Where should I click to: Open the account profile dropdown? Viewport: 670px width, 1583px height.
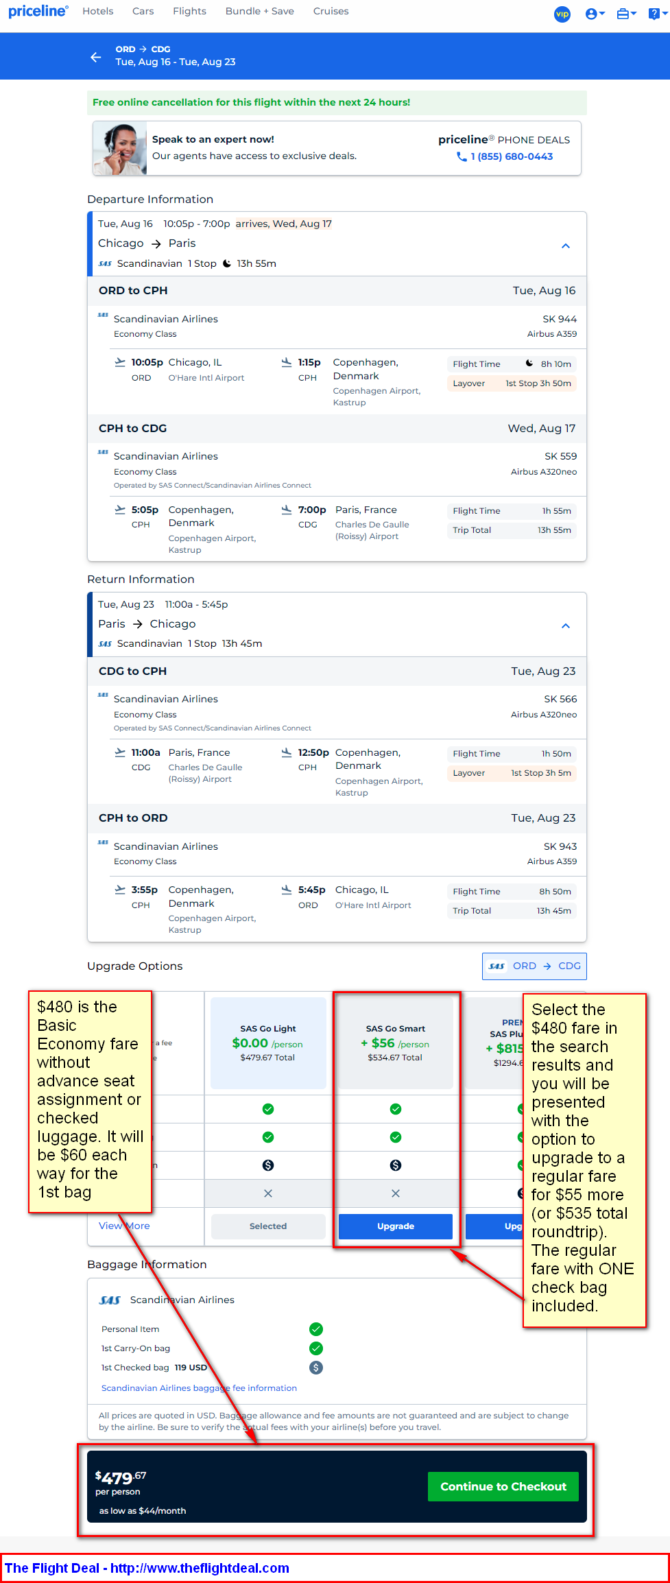point(595,13)
